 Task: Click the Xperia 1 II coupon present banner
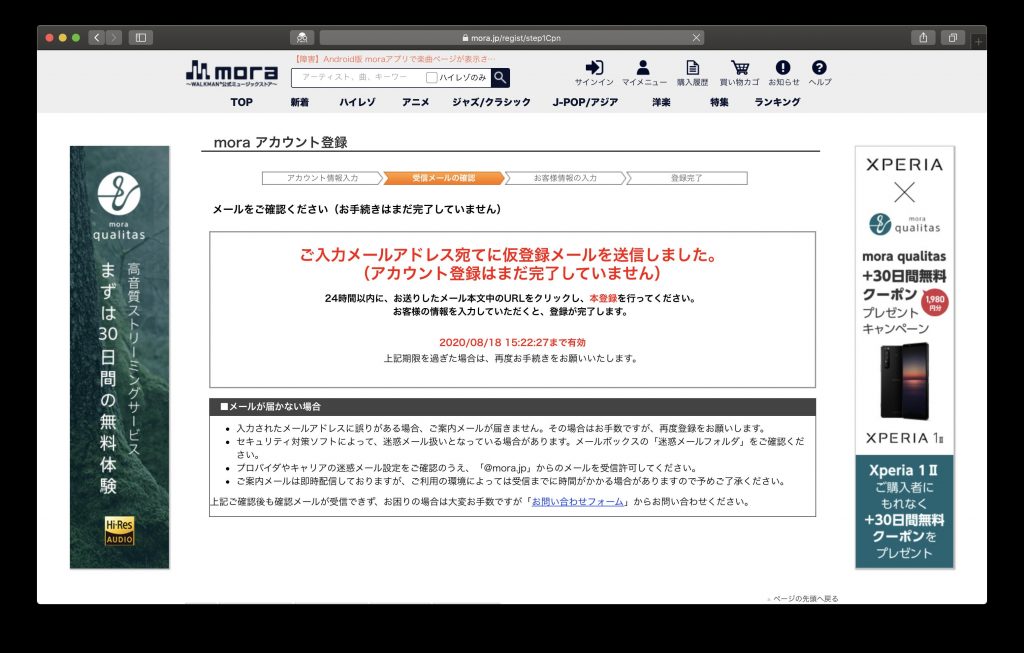coord(904,511)
